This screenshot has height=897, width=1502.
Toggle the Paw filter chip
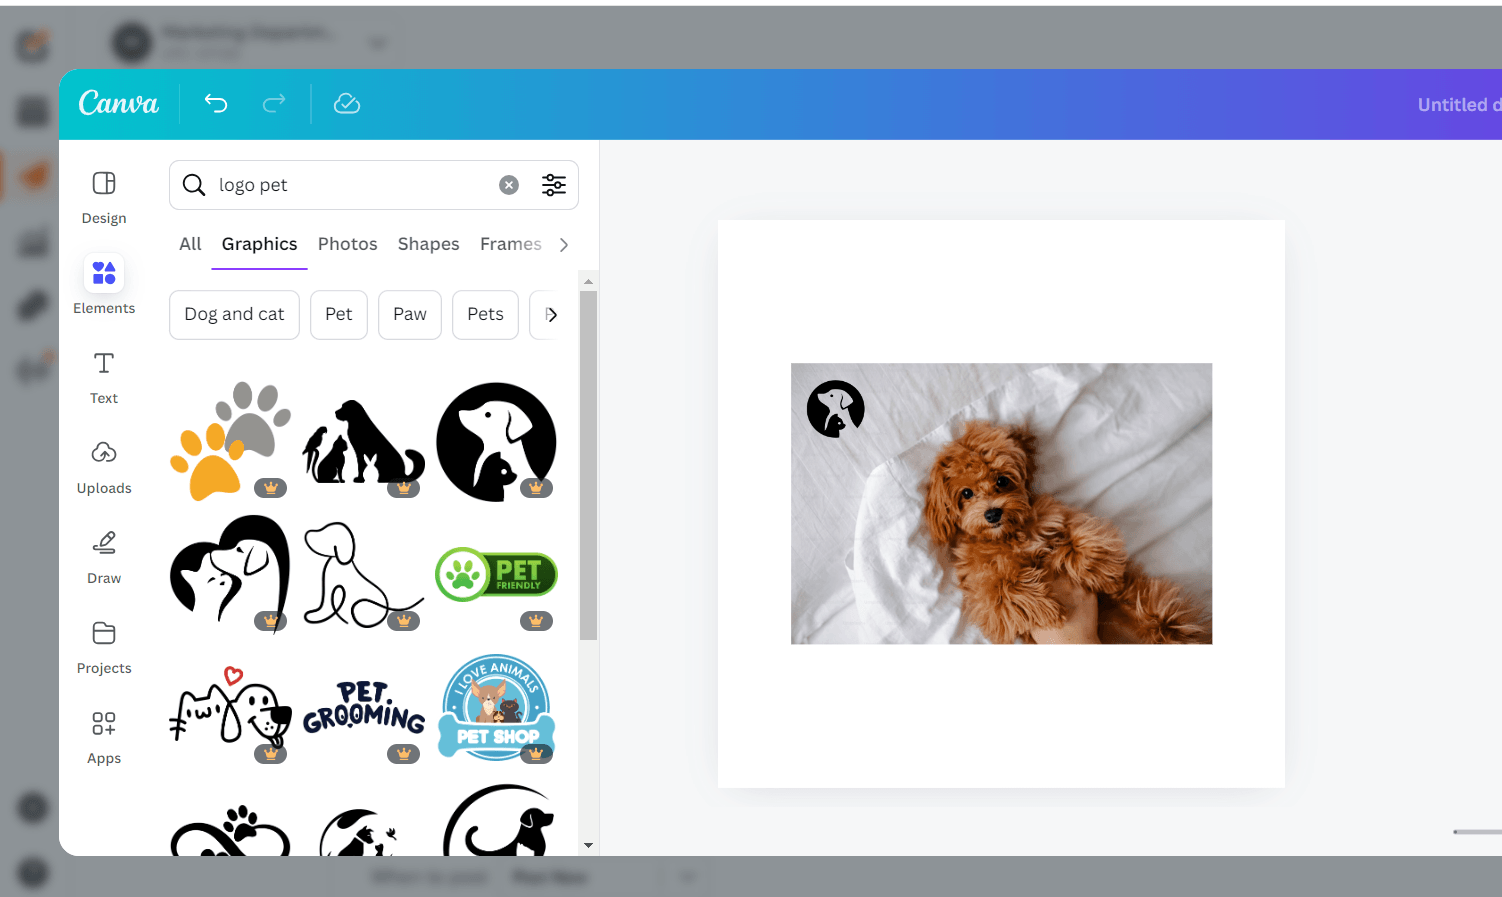coord(409,314)
